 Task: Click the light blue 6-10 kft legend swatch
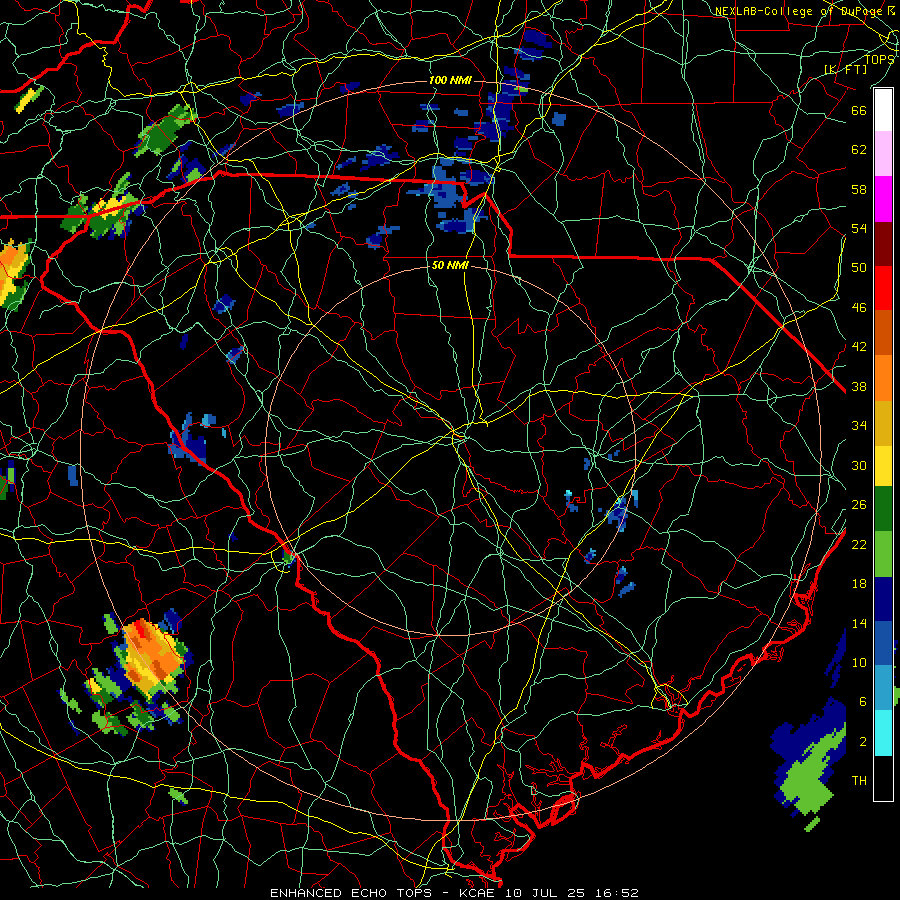tap(883, 687)
